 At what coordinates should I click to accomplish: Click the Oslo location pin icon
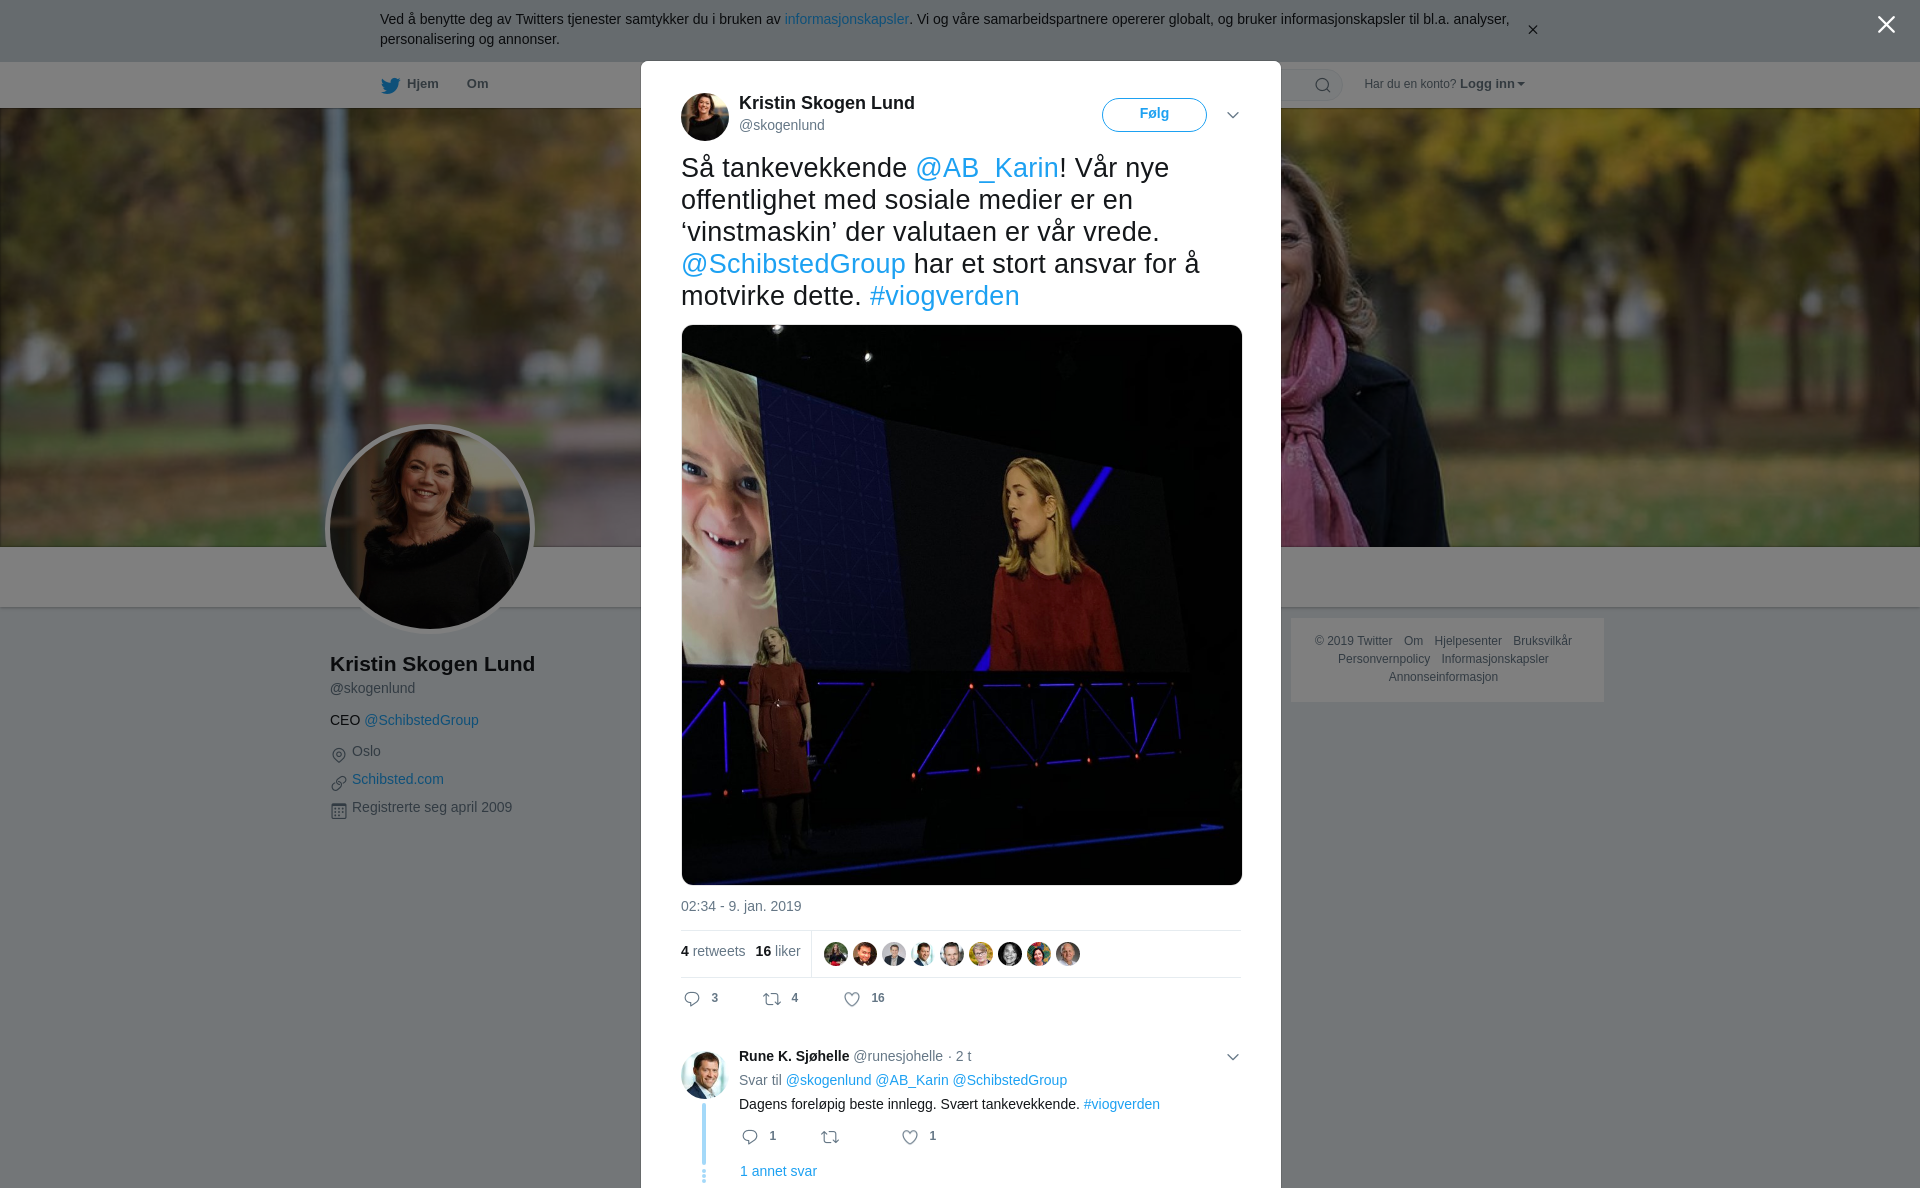pos(339,755)
